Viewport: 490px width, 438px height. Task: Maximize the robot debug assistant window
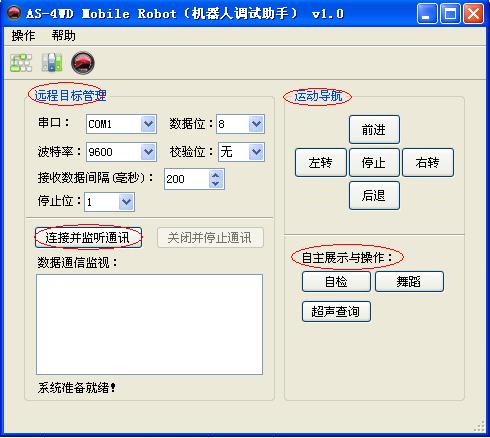(450, 14)
